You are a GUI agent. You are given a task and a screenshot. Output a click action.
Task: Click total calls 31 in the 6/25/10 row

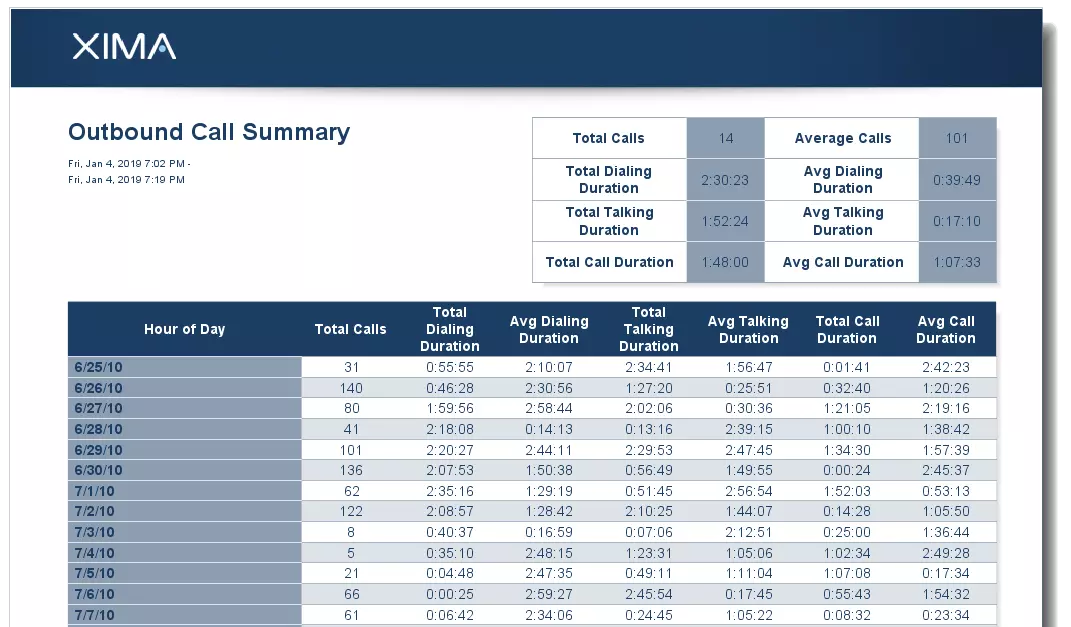click(x=351, y=367)
